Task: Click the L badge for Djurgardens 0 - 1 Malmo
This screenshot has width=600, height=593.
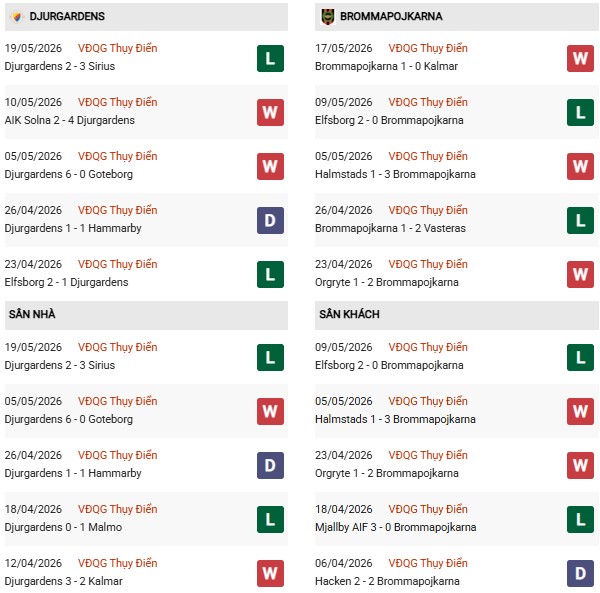Action: tap(270, 520)
